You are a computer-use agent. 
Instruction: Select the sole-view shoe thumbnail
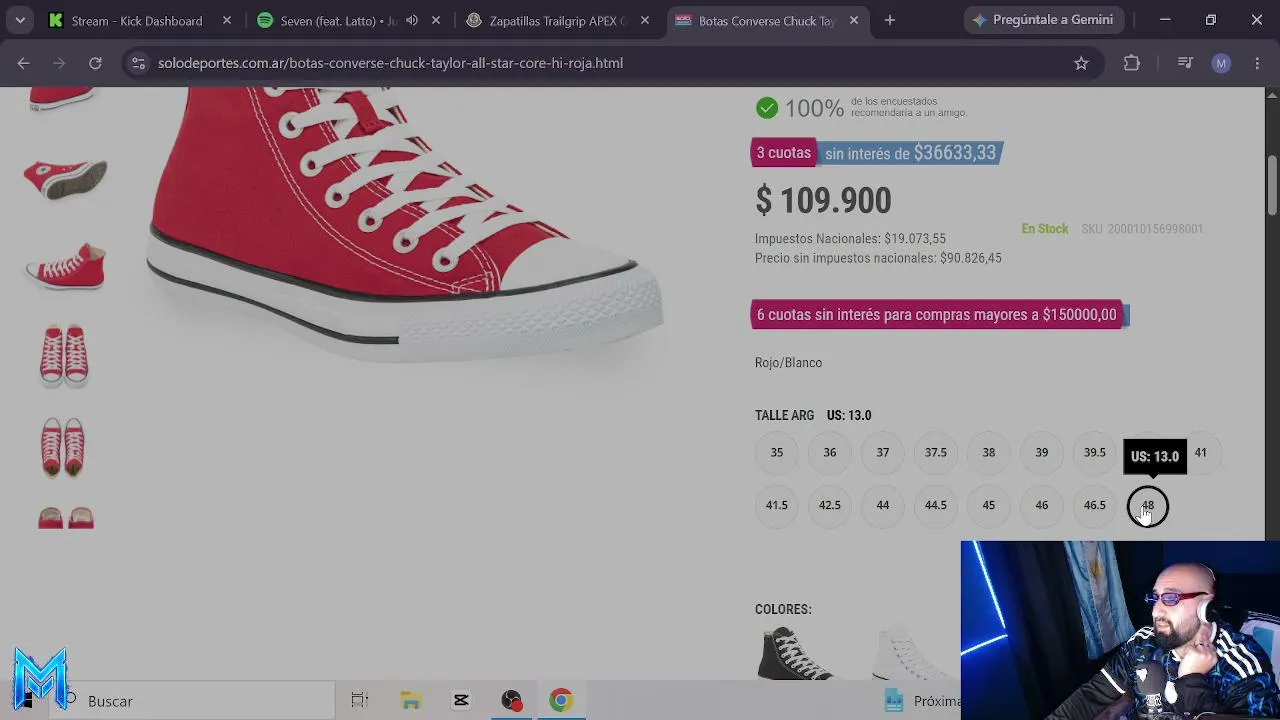(x=65, y=178)
